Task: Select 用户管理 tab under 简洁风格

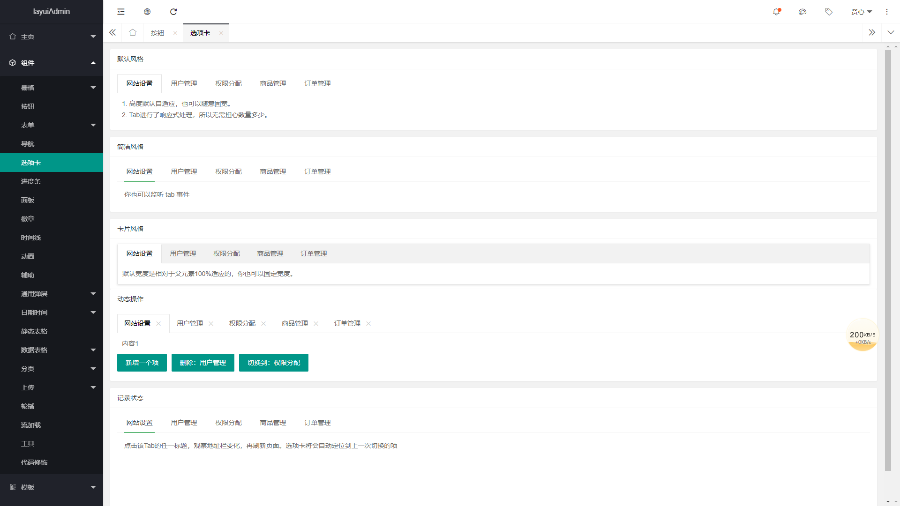Action: tap(184, 172)
